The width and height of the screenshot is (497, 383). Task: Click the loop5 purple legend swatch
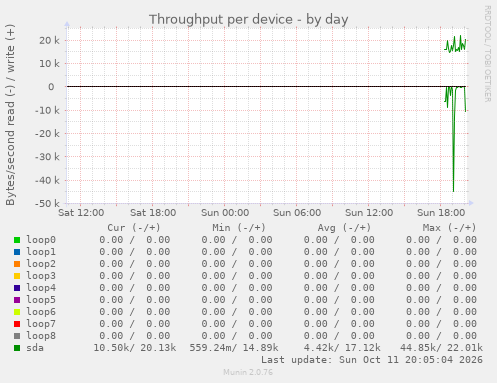point(17,300)
